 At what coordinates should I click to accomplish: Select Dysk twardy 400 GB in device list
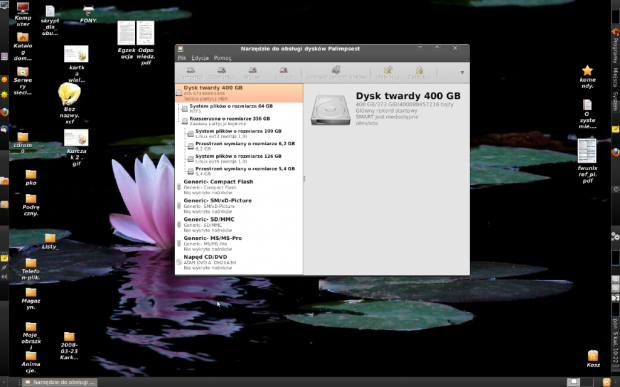click(239, 93)
